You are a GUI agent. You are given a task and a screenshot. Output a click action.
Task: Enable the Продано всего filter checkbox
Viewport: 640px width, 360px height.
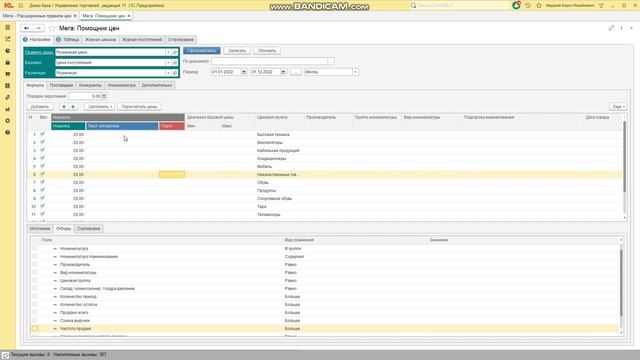[34, 312]
